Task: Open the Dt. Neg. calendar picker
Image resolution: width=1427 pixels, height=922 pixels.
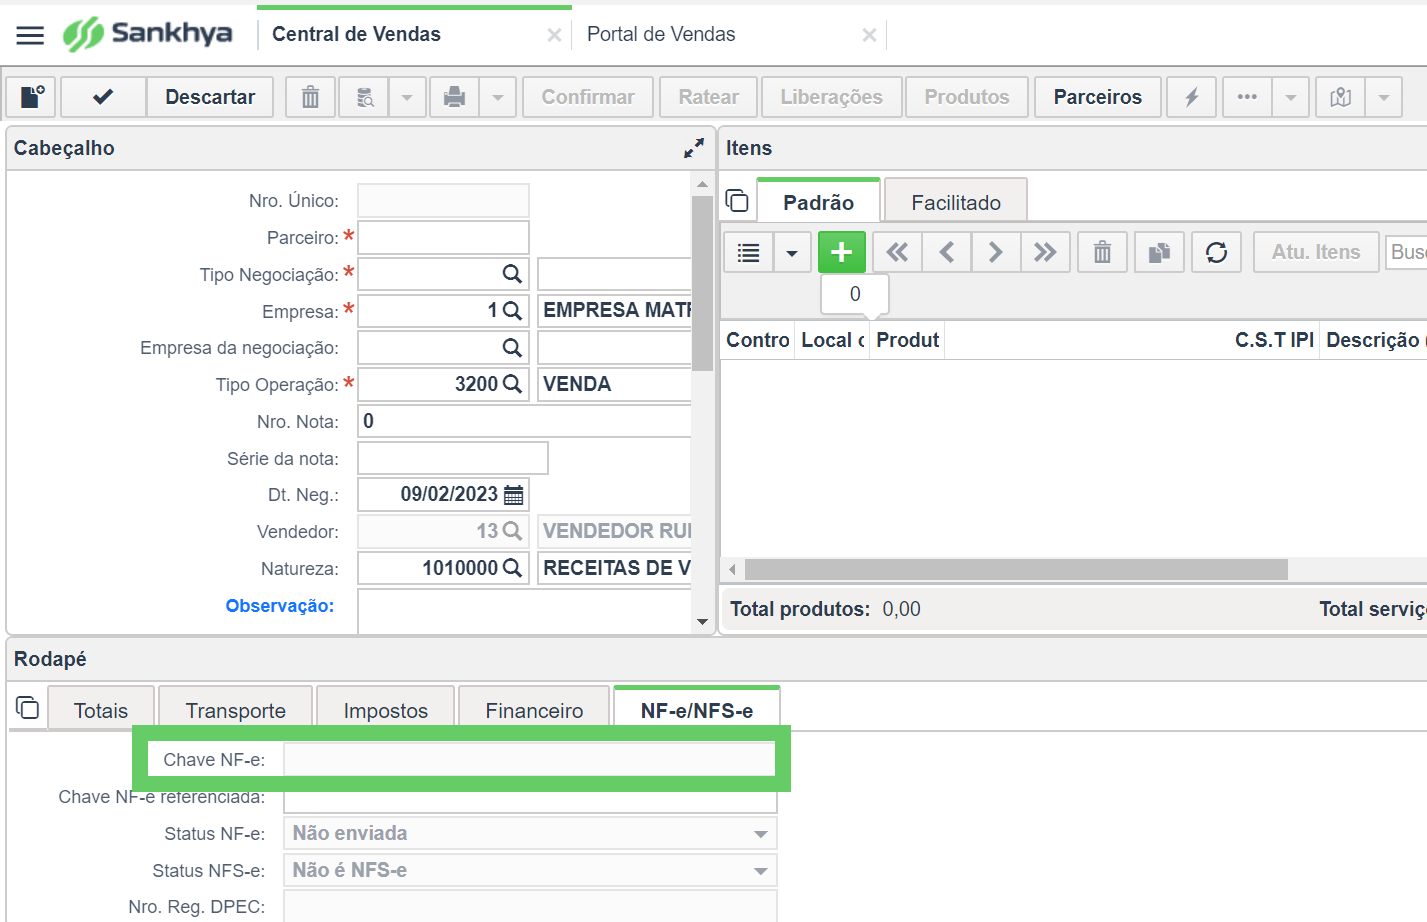Action: tap(514, 495)
